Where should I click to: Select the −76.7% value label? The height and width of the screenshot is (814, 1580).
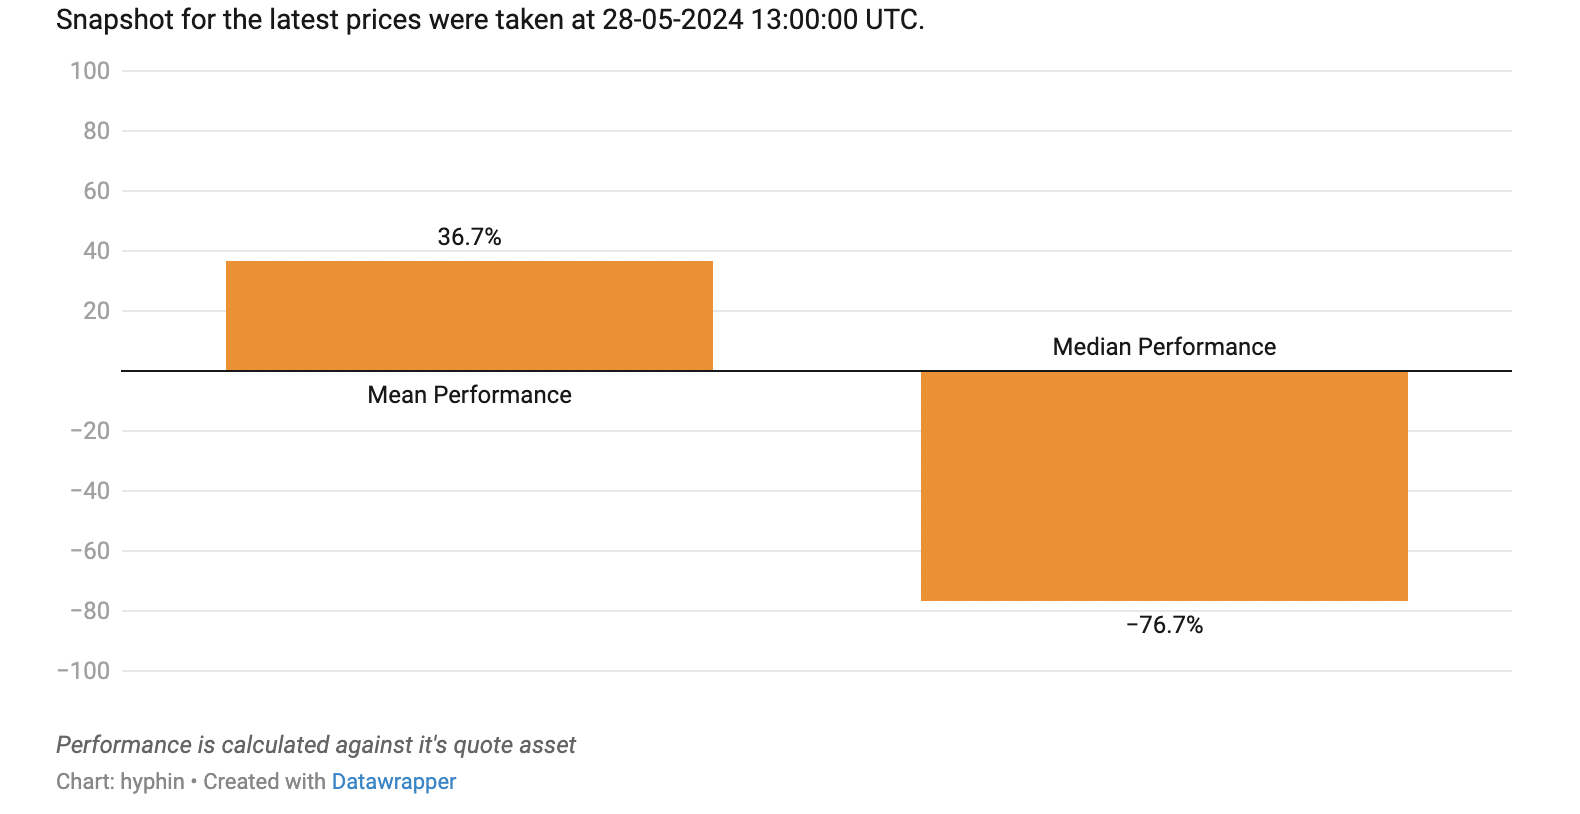1164,625
